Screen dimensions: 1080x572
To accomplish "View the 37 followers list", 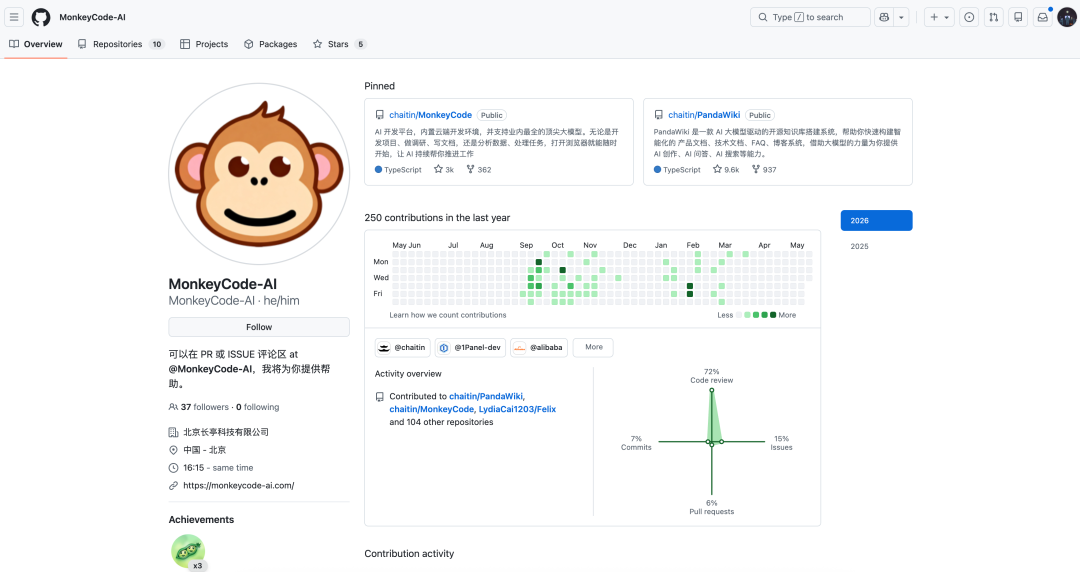I will (198, 407).
